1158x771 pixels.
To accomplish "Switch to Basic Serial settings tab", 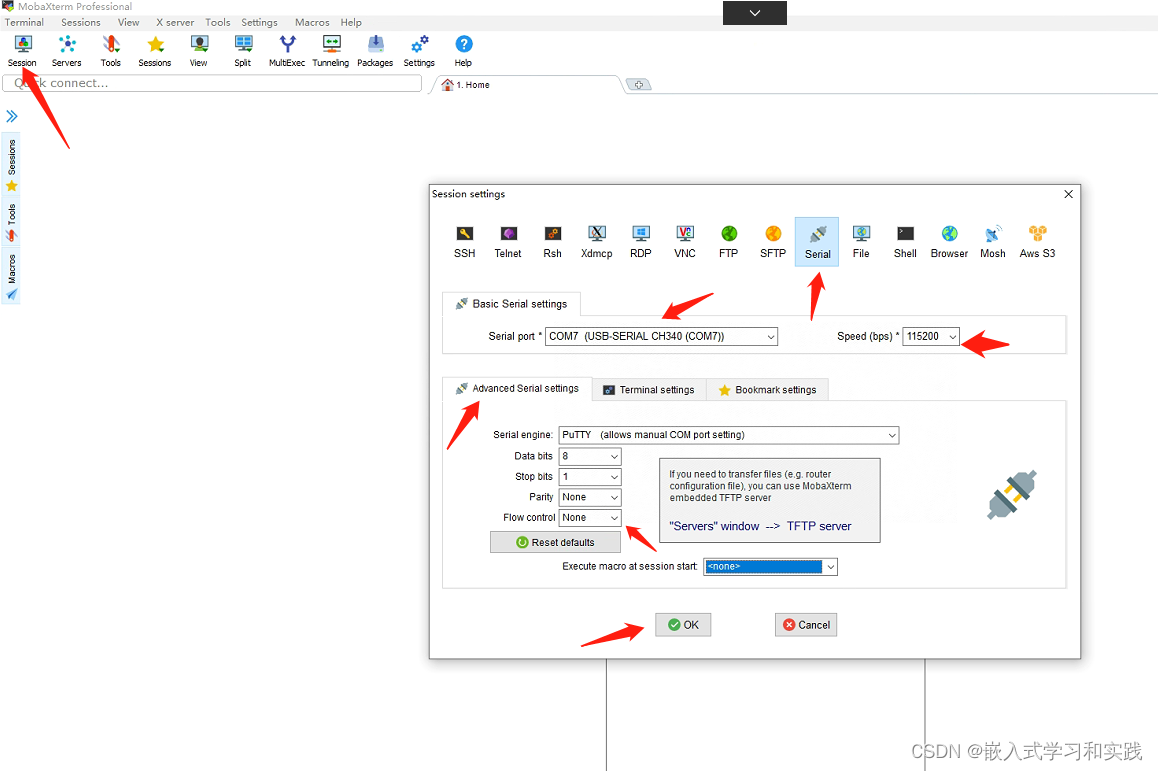I will coord(511,304).
